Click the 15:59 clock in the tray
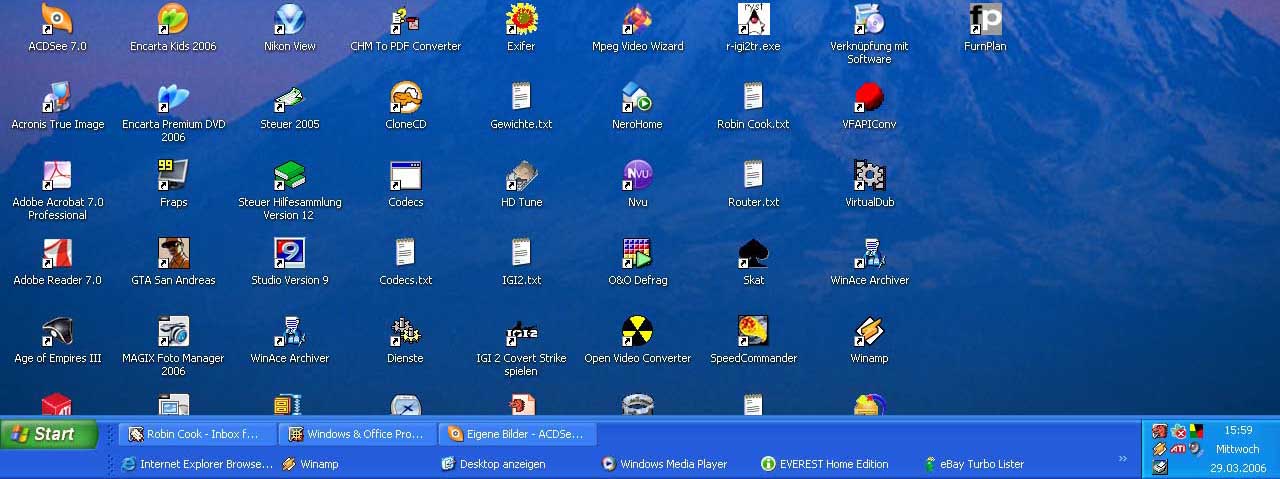Screen dimensions: 1280x479 tap(1238, 431)
